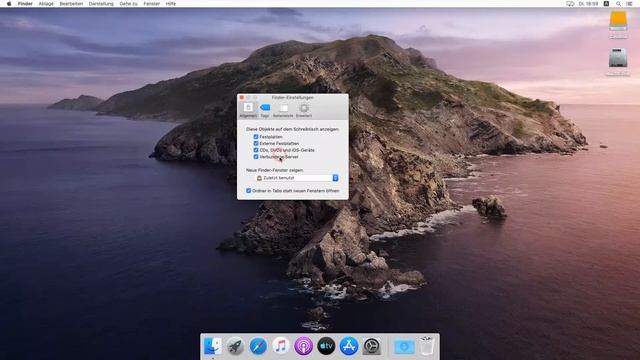Switch to Allgemein preferences tab
The height and width of the screenshot is (360, 640).
point(248,110)
